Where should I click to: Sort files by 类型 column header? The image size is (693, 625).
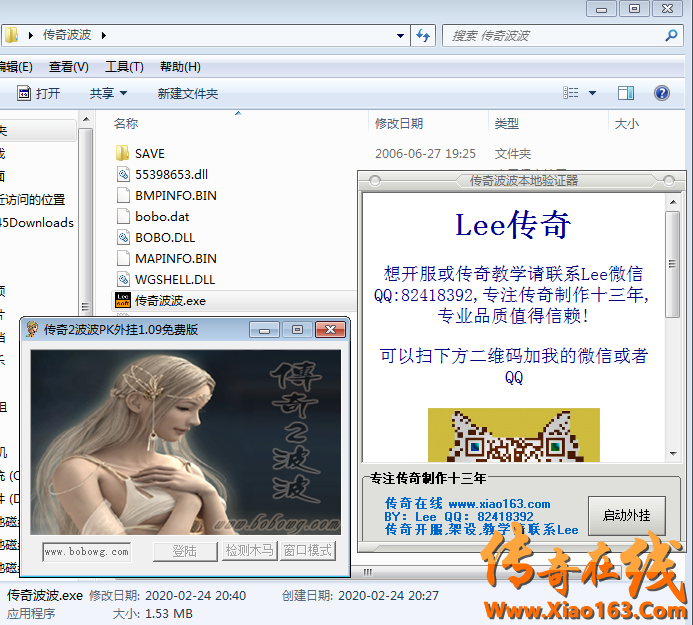[x=506, y=123]
